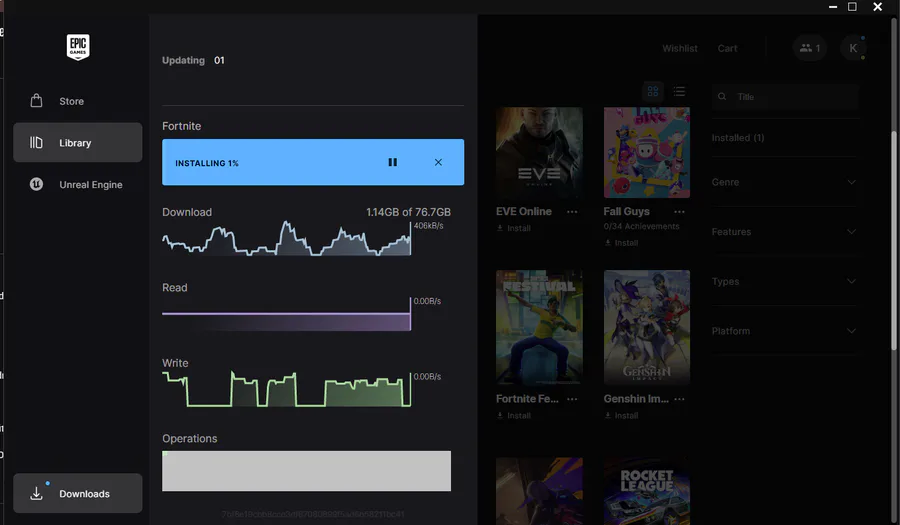The height and width of the screenshot is (525, 900).
Task: Expand the Genre filter
Action: [x=784, y=182]
